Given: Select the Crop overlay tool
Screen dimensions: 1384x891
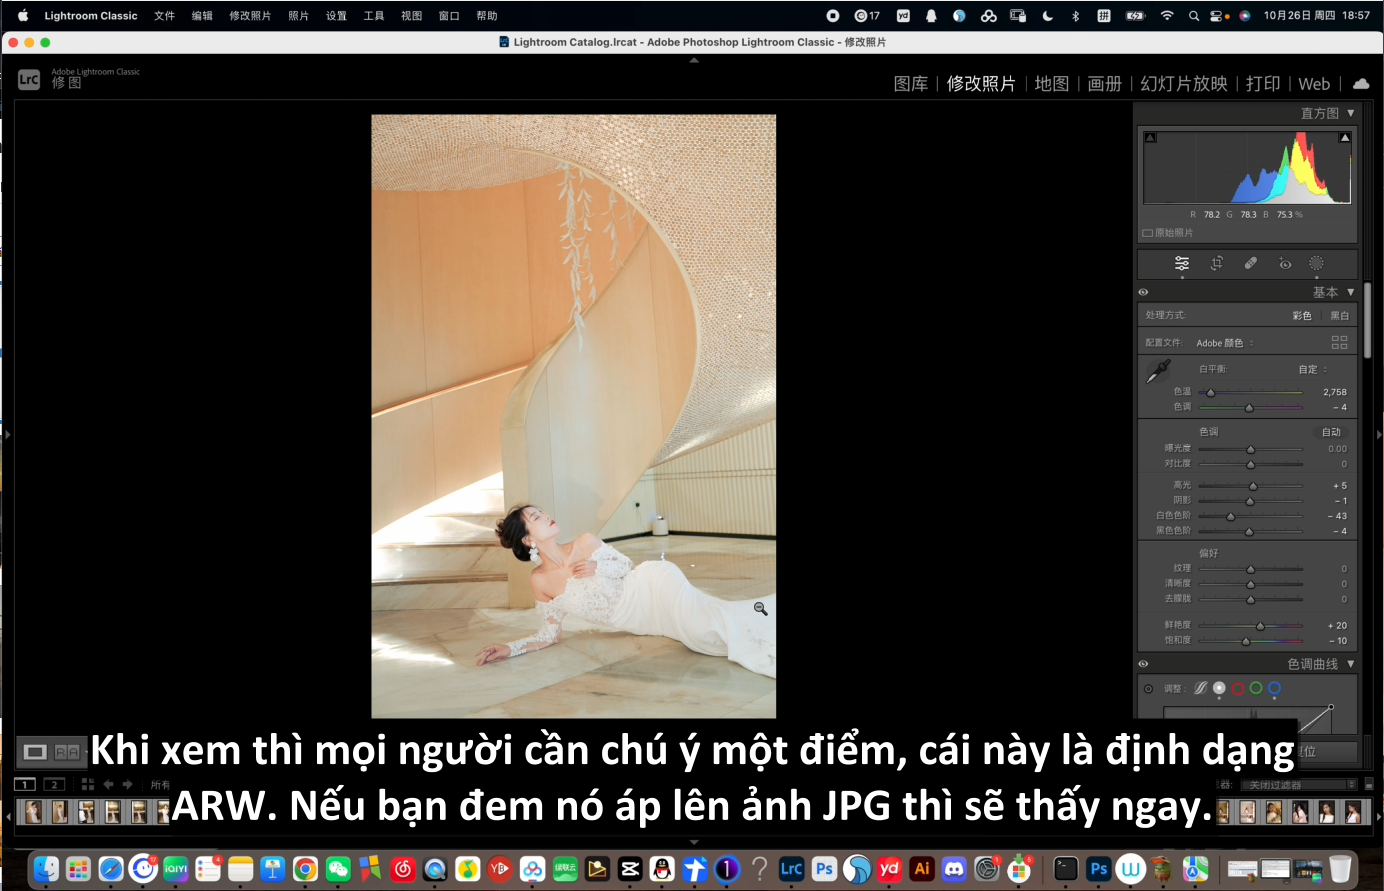Looking at the screenshot, I should click(x=1216, y=263).
